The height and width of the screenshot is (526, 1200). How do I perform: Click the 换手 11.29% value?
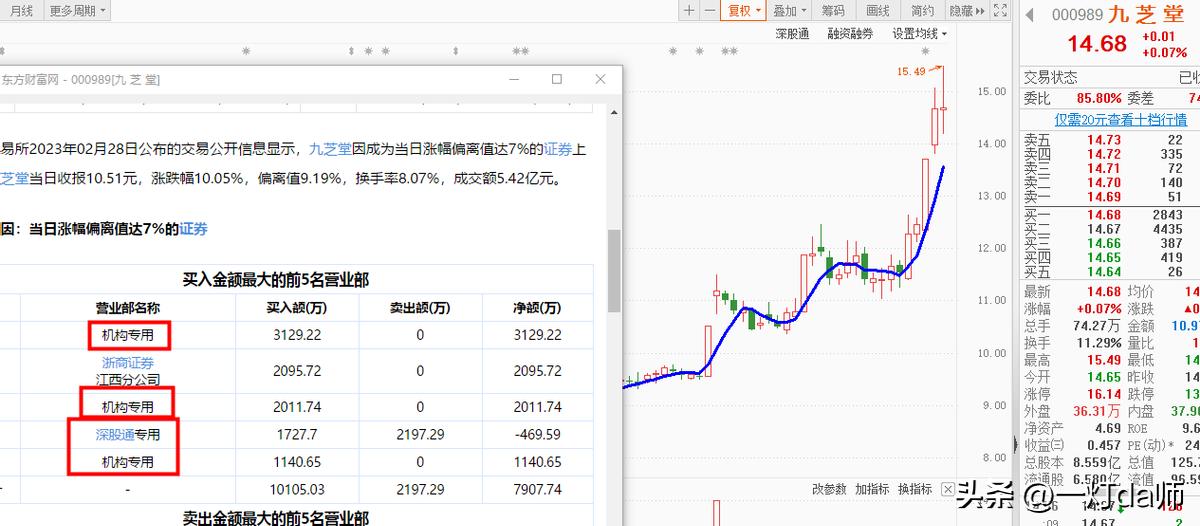pos(1099,343)
